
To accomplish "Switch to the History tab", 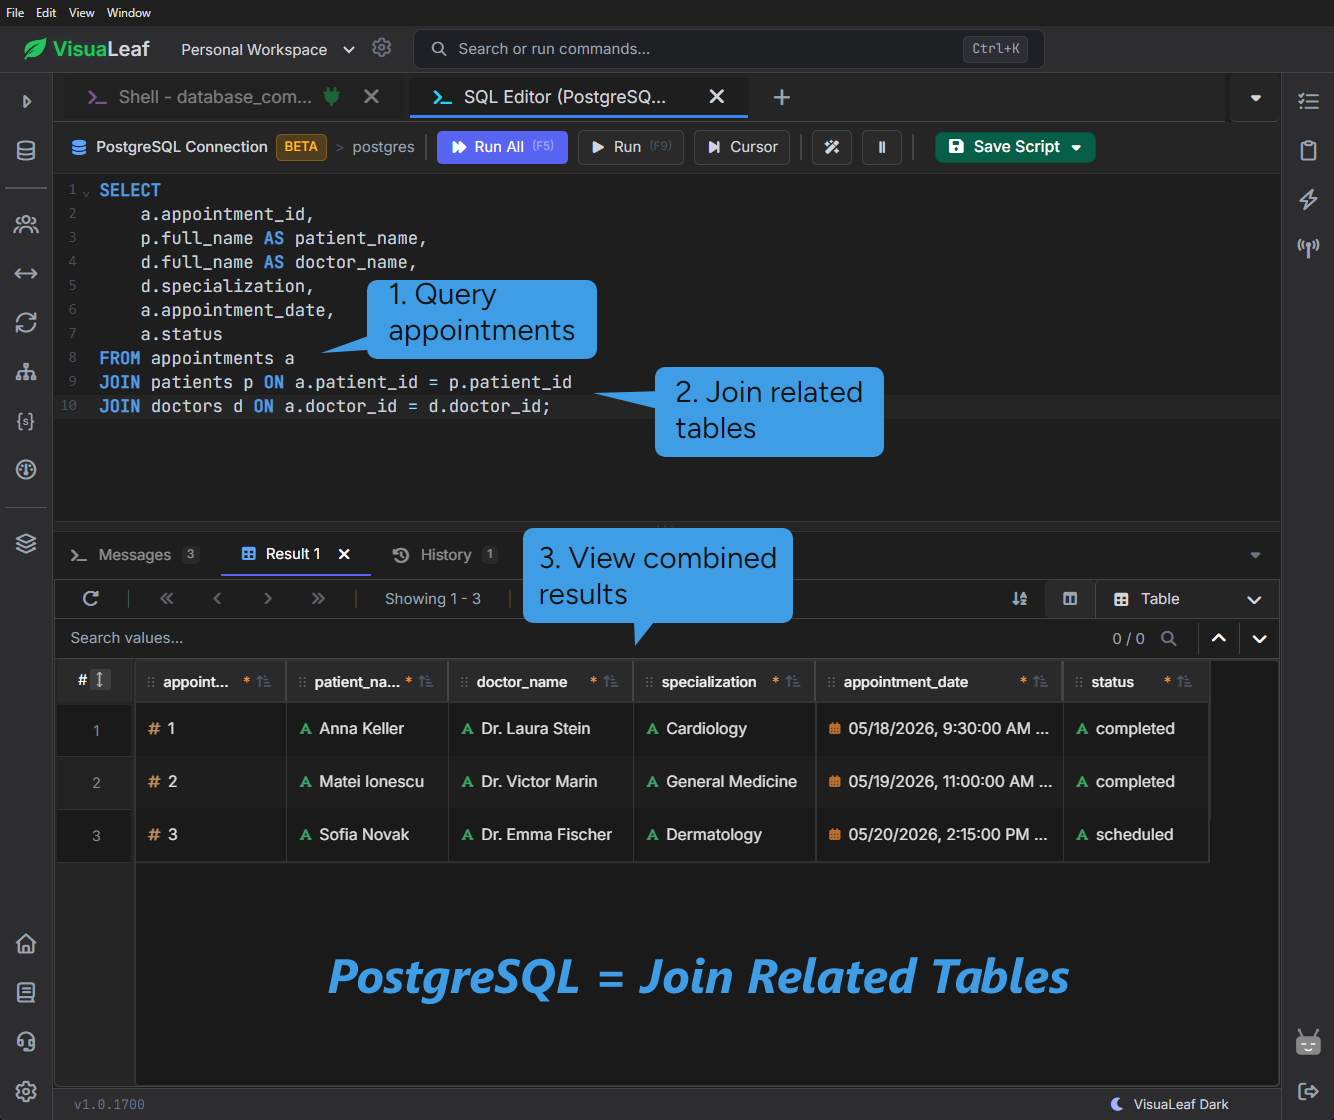I will [444, 555].
